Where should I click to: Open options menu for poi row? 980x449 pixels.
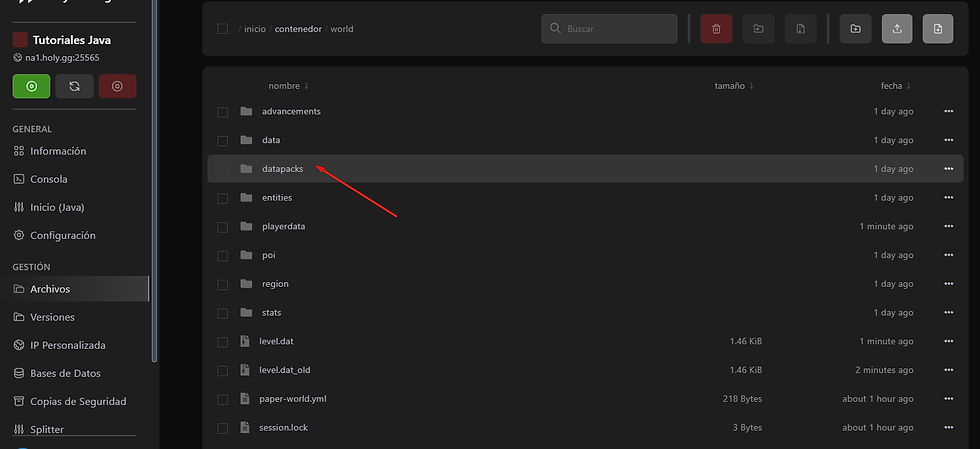pyautogui.click(x=949, y=255)
